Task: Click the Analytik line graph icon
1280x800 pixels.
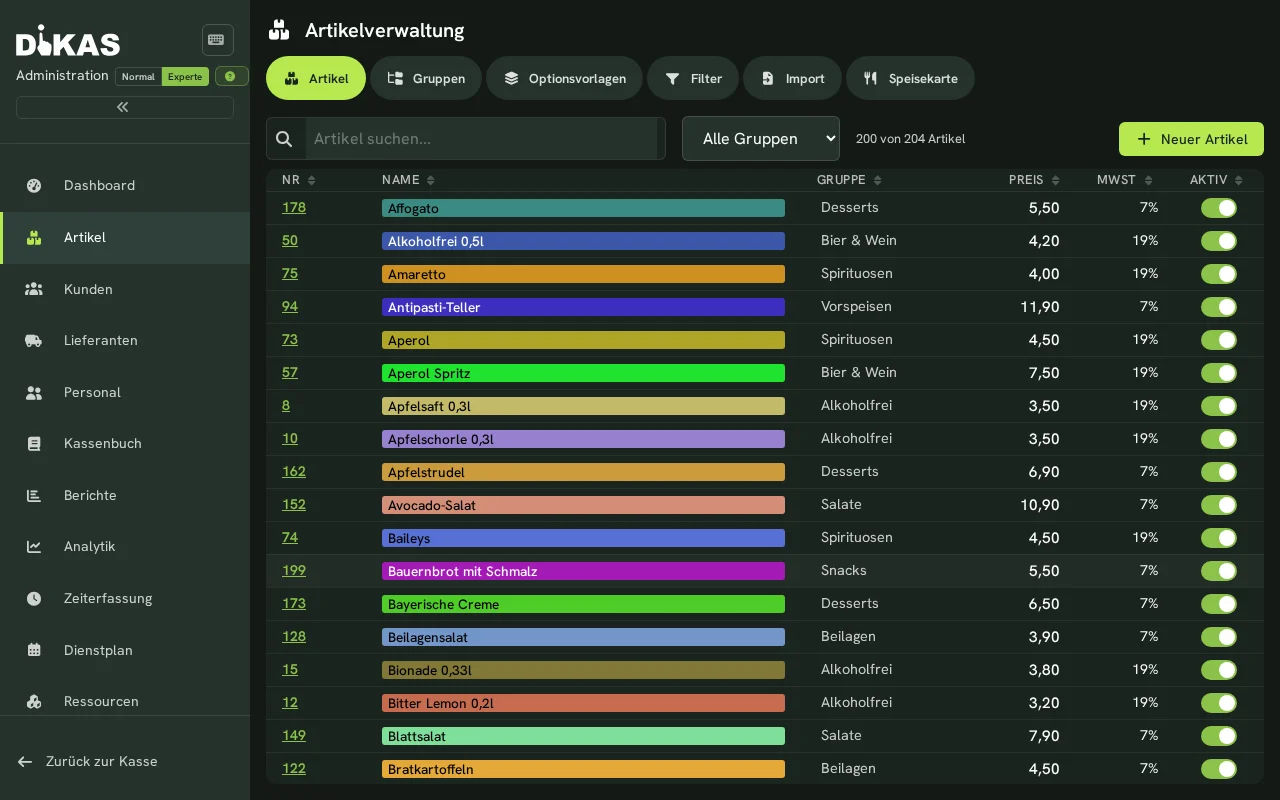Action: pos(34,546)
